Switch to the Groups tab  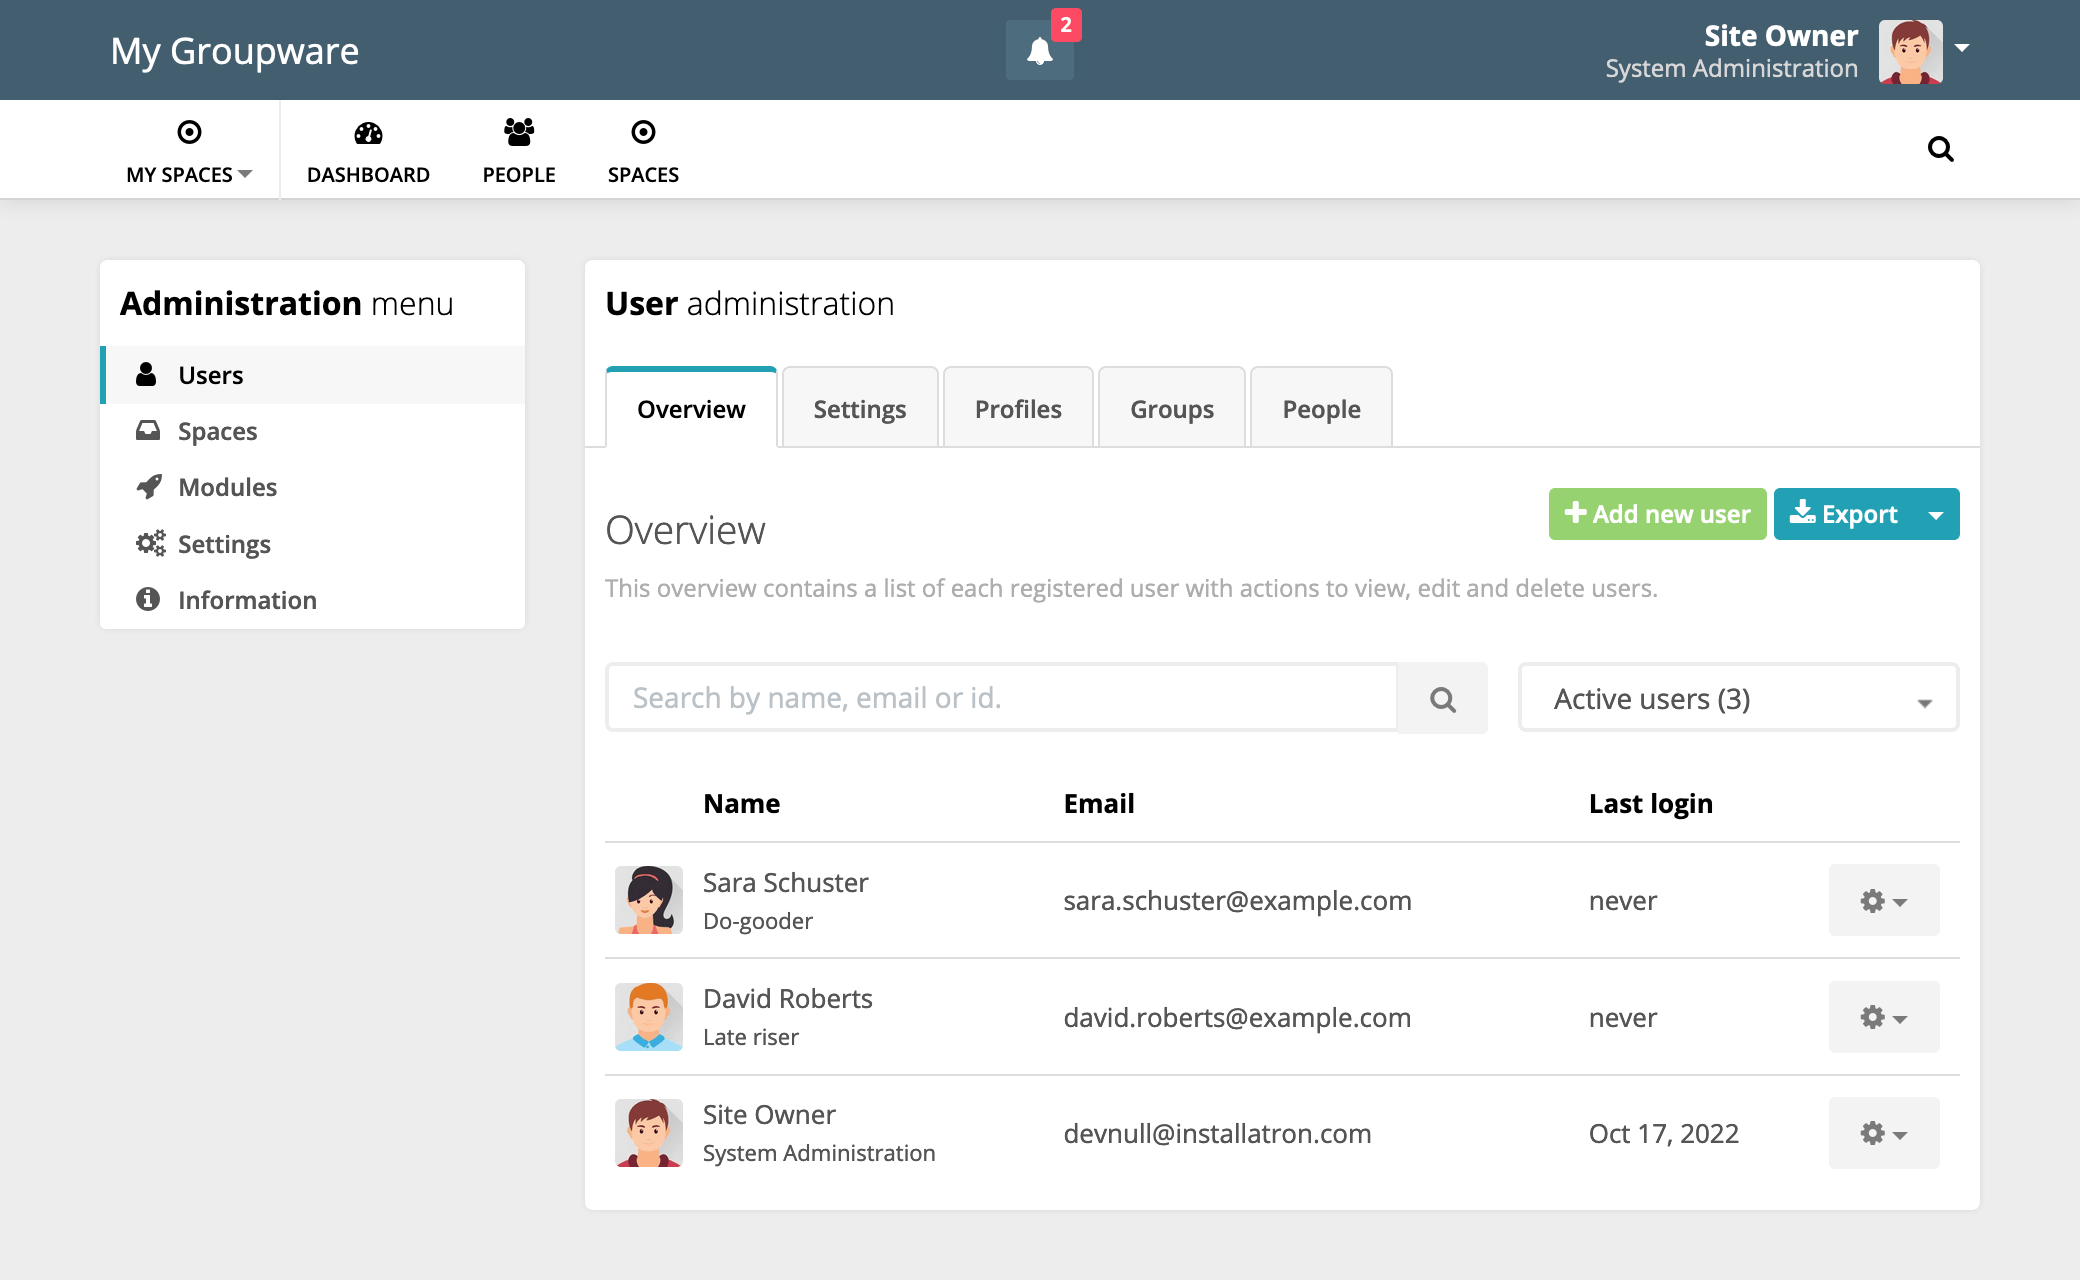(x=1171, y=409)
